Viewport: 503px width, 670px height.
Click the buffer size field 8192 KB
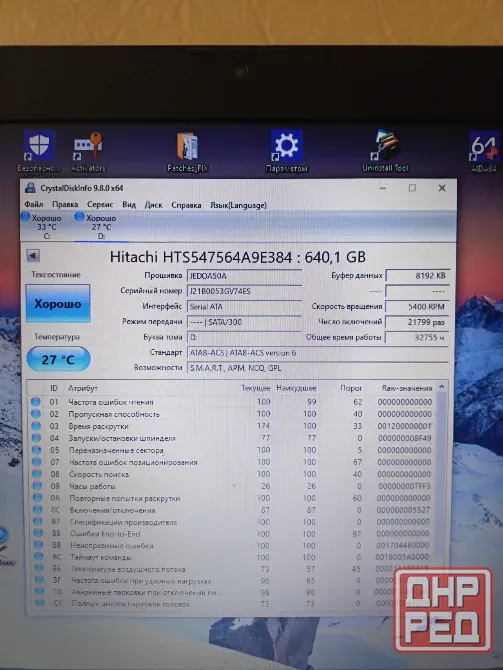tap(417, 276)
